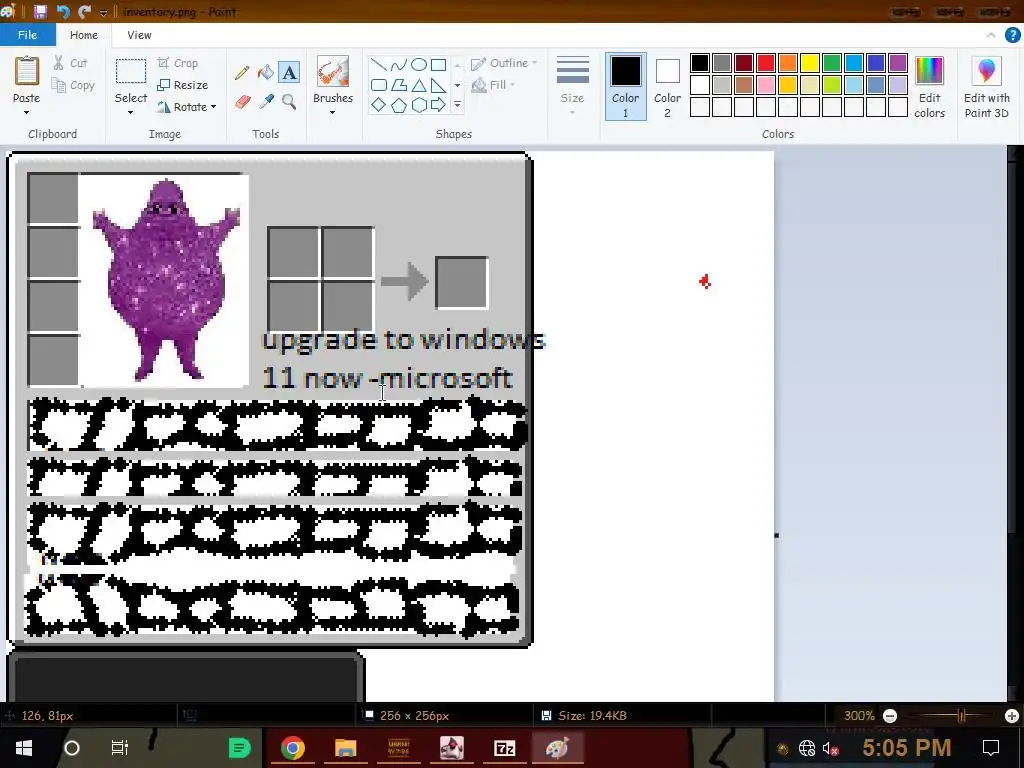Click the rectangular Select tool

tap(131, 71)
